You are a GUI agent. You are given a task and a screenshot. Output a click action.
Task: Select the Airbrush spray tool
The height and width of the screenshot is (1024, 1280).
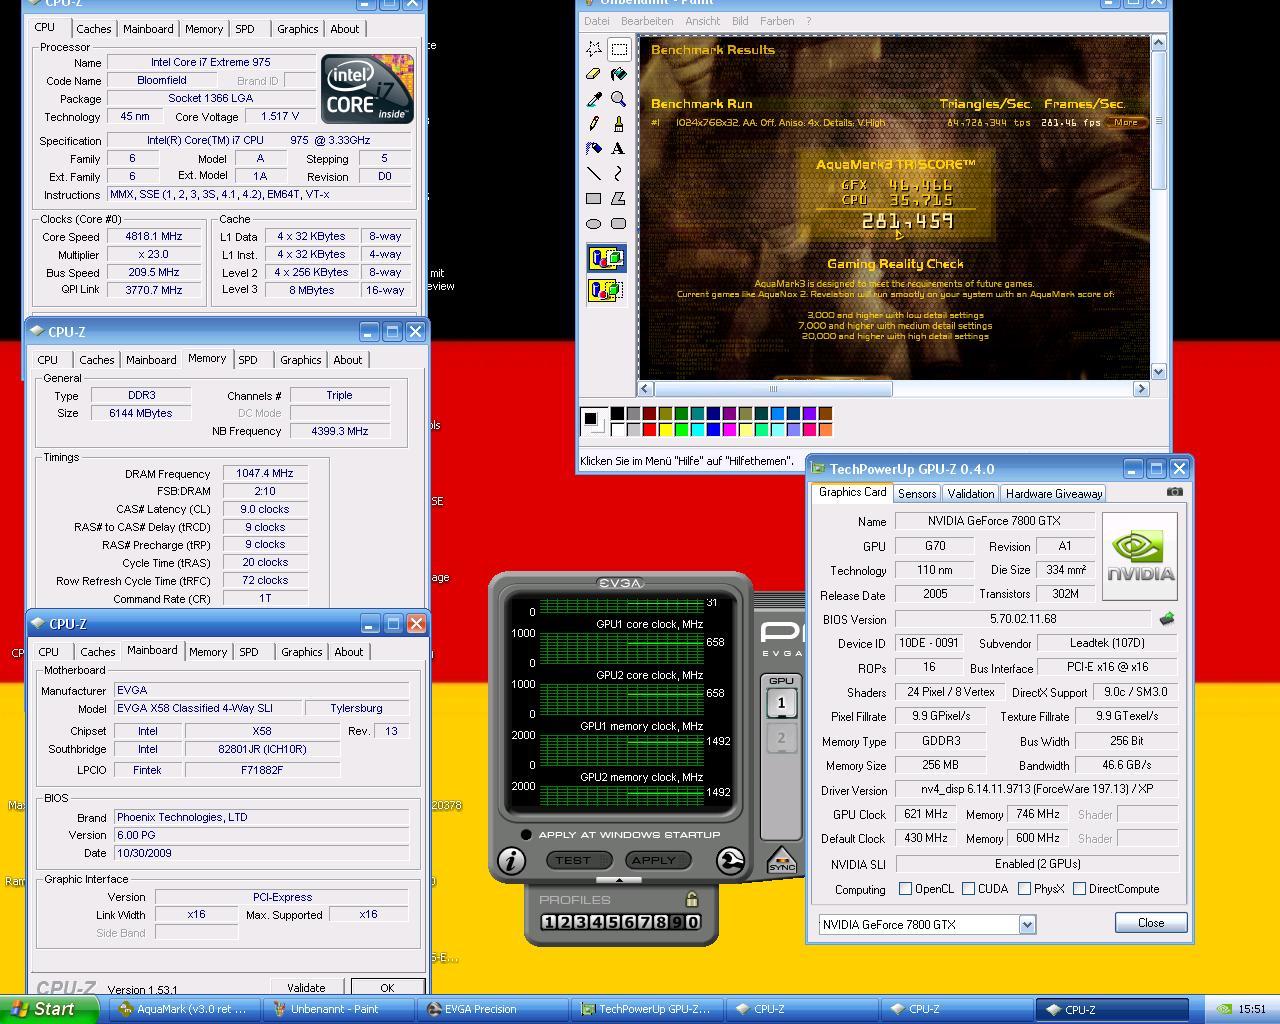594,149
